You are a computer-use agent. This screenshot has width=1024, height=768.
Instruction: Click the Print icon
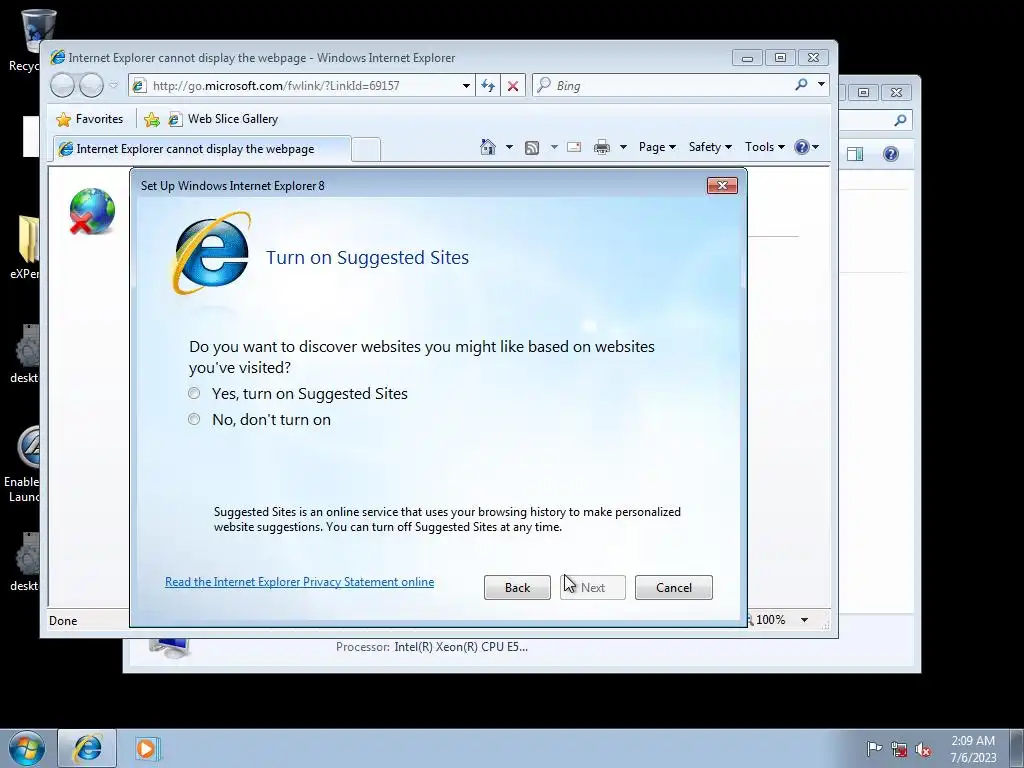(x=601, y=147)
